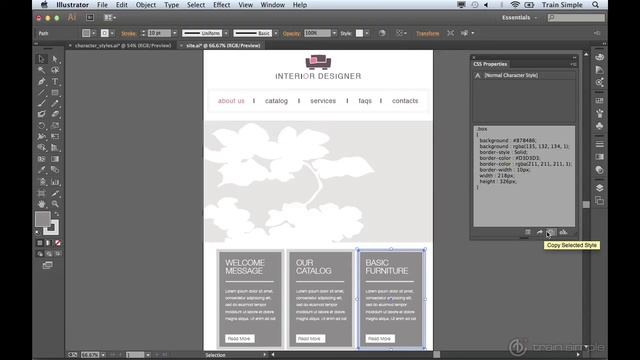
Task: Click the Isolate Selected Object icon
Action: (450, 33)
